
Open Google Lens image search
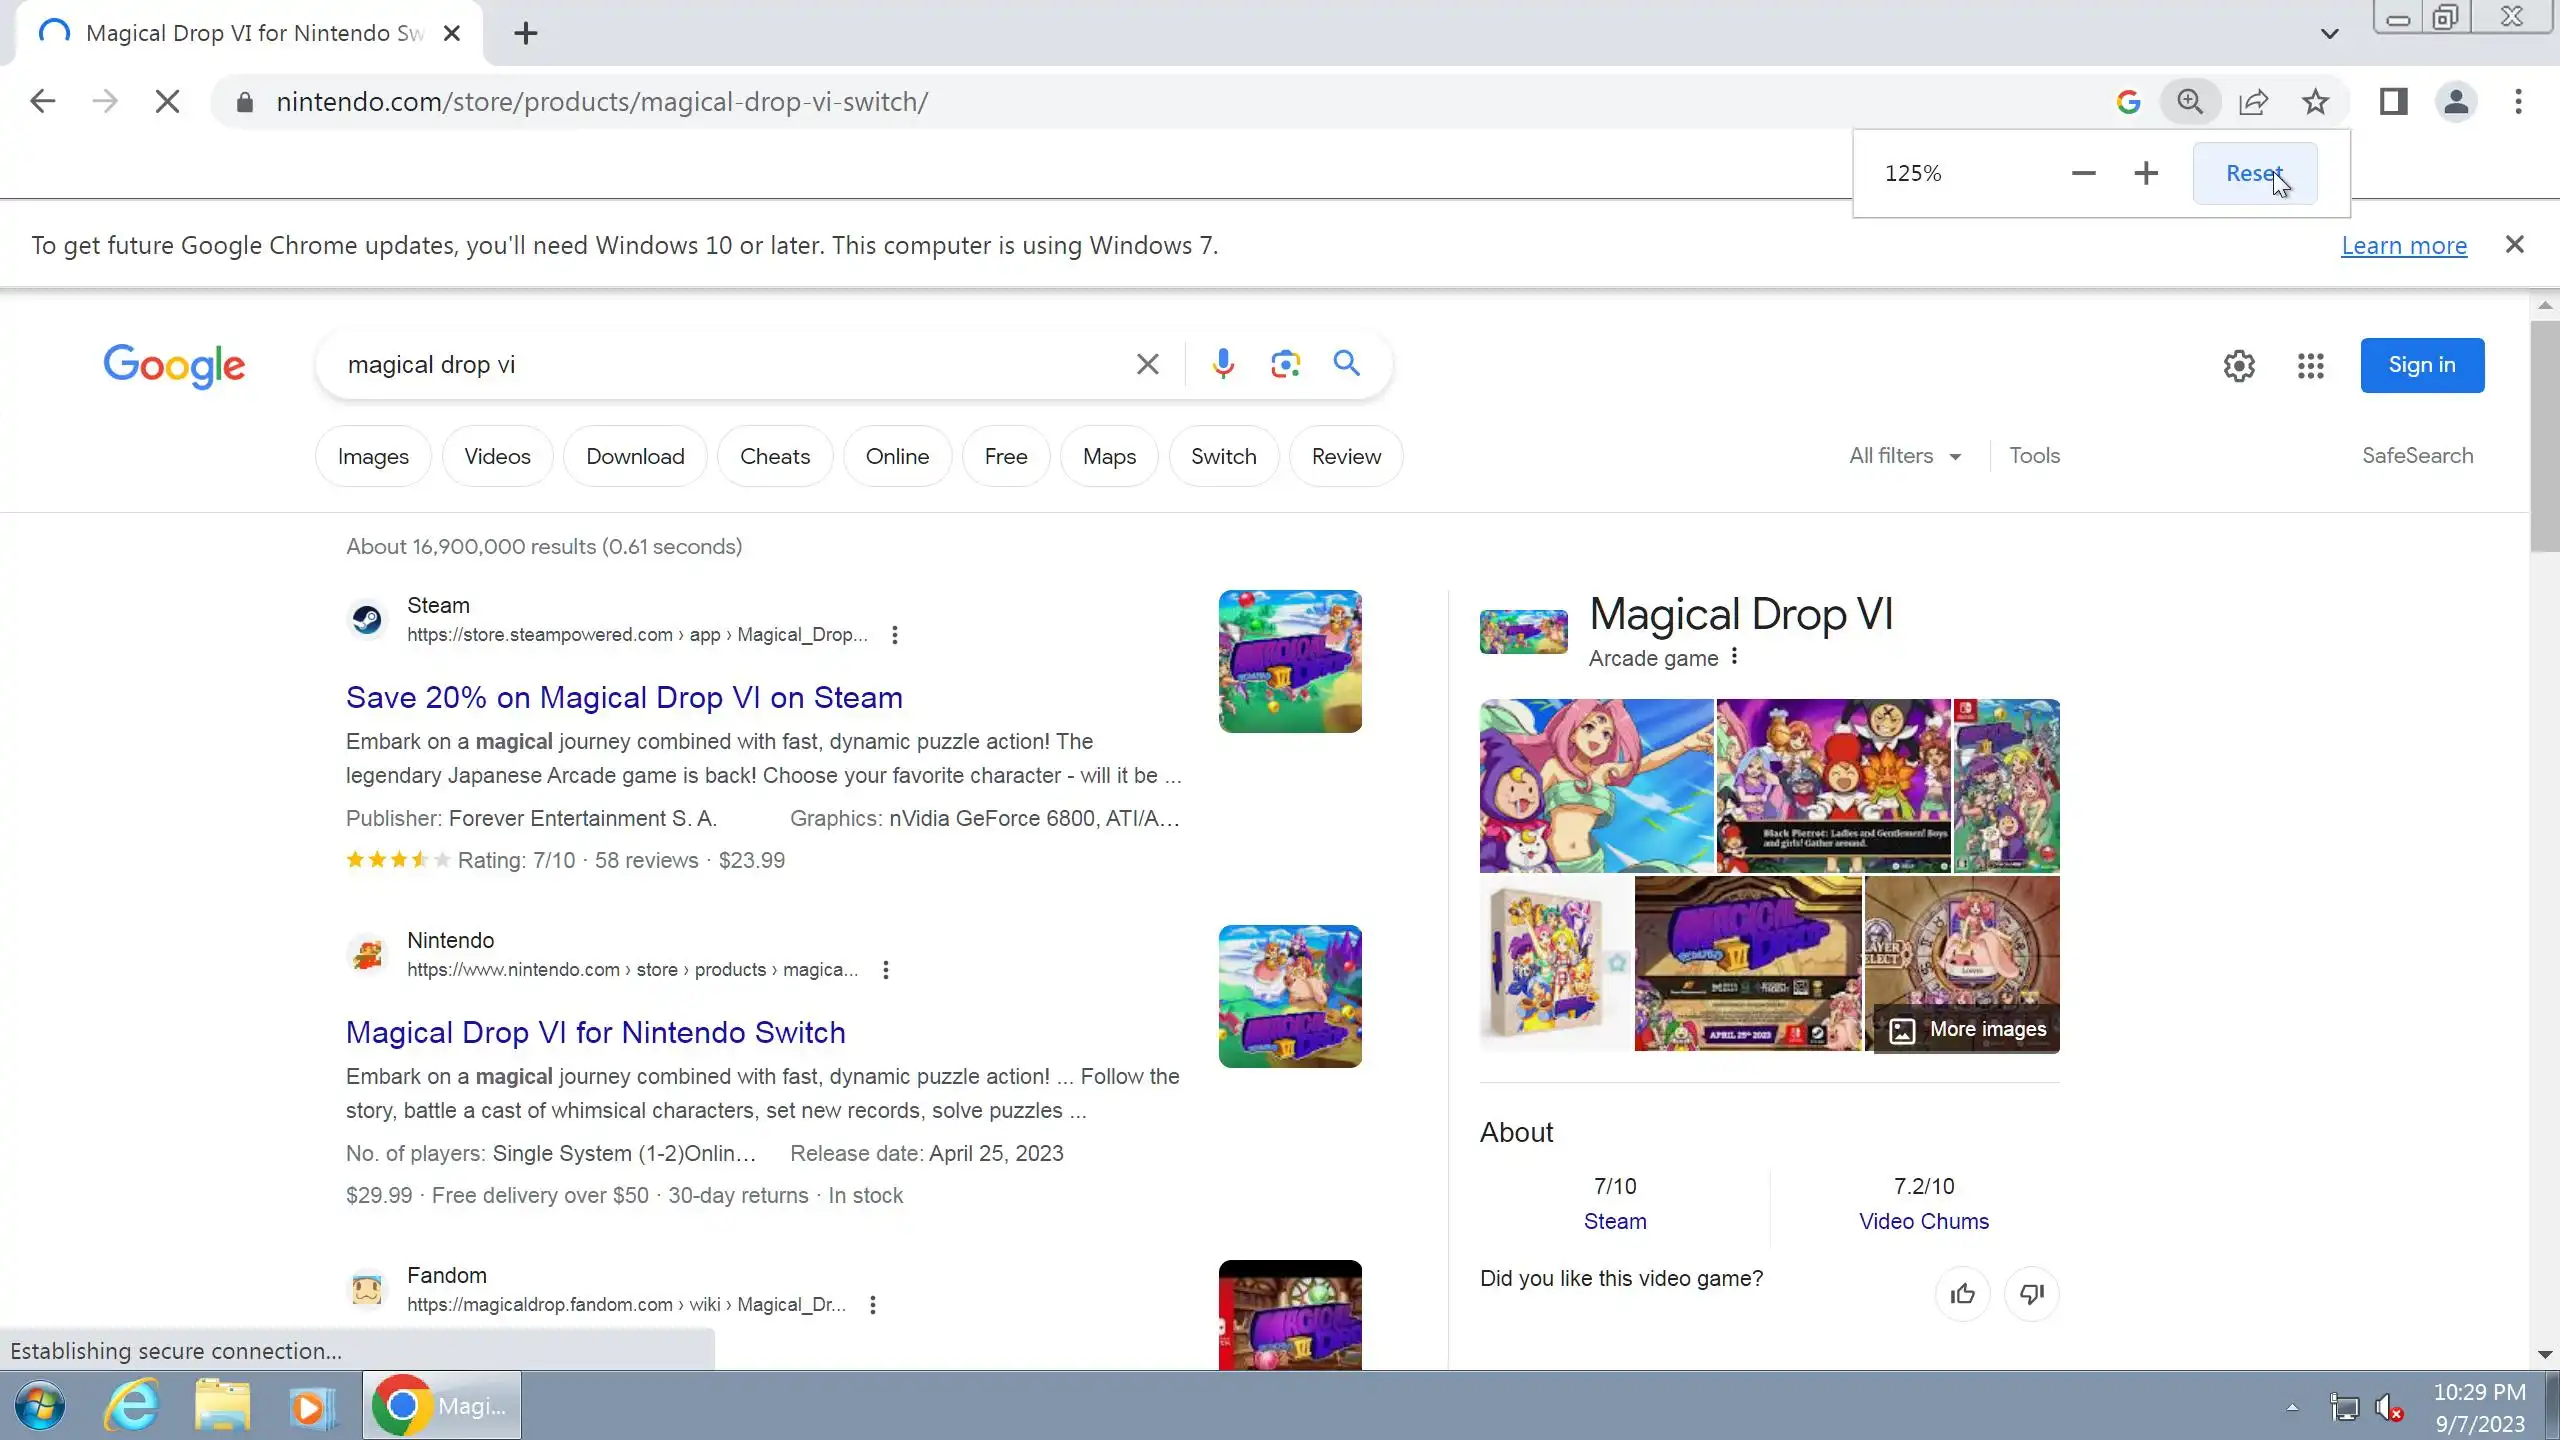[1285, 364]
